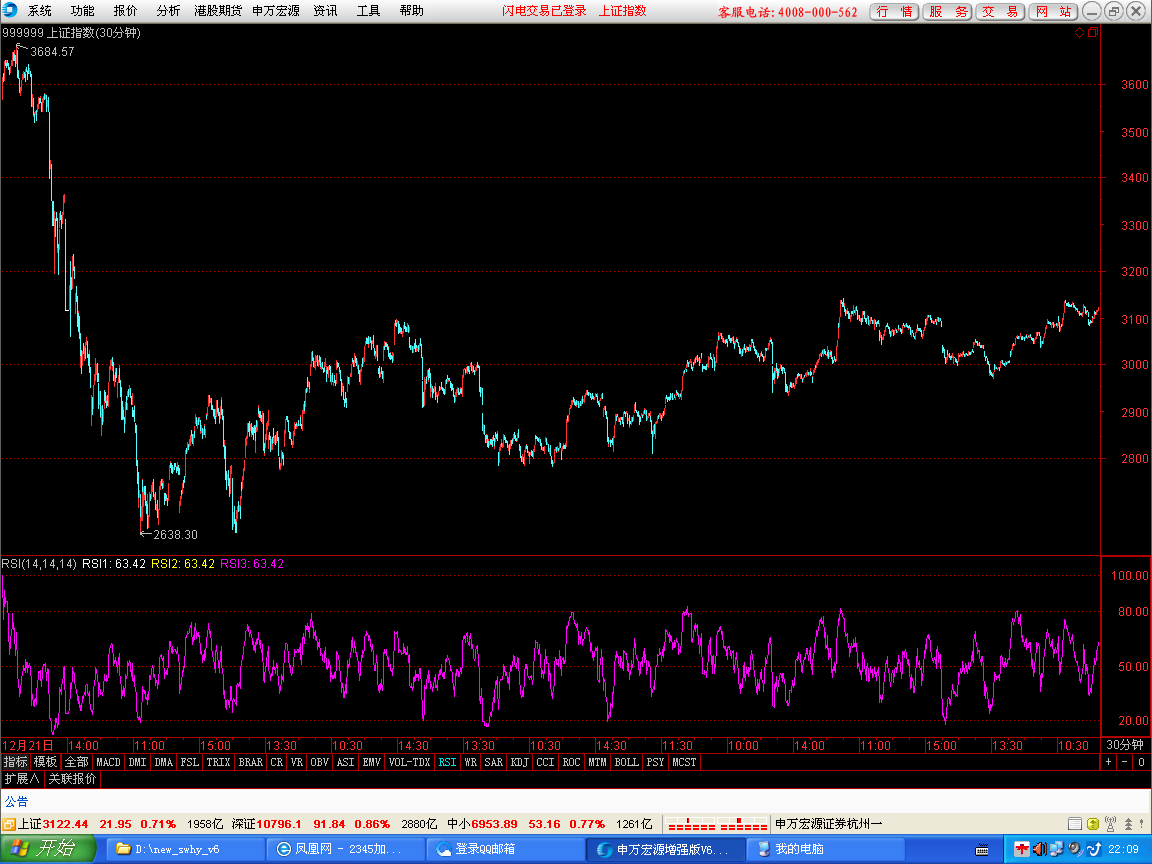Zoom in chart with the + button
This screenshot has height=864, width=1152.
pos(1109,762)
